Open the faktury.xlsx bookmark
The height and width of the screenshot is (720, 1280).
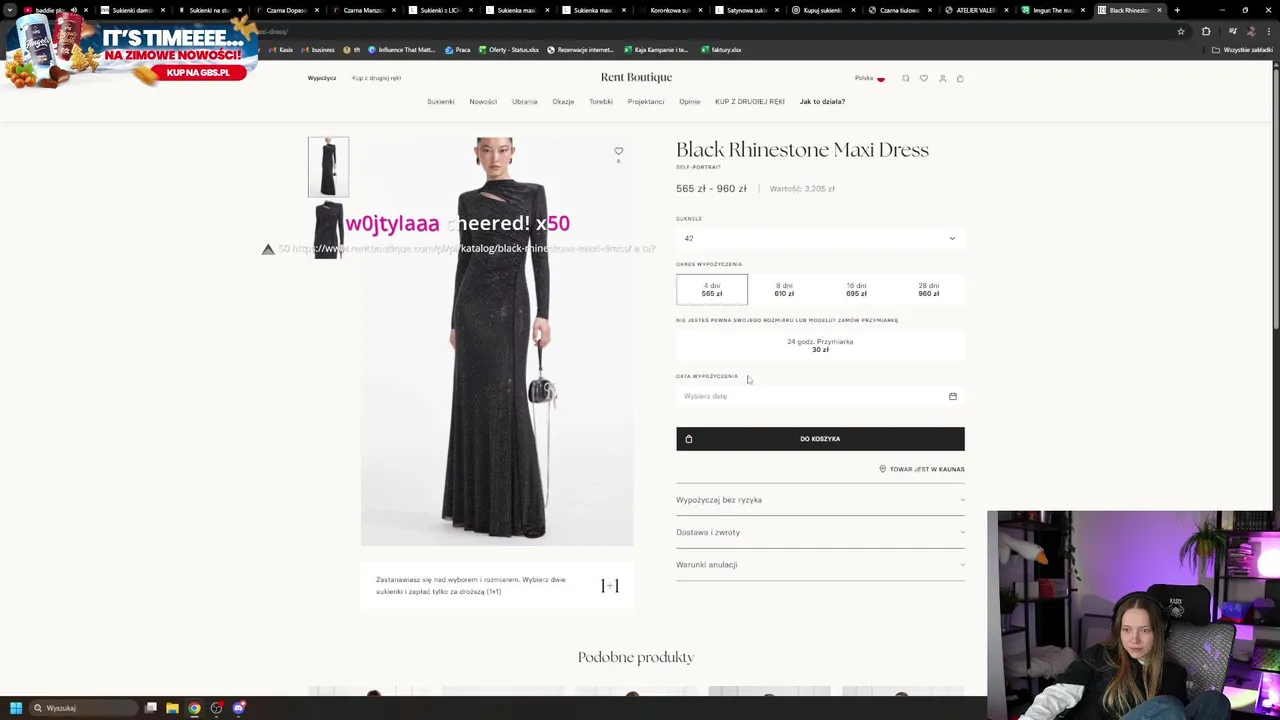click(721, 49)
